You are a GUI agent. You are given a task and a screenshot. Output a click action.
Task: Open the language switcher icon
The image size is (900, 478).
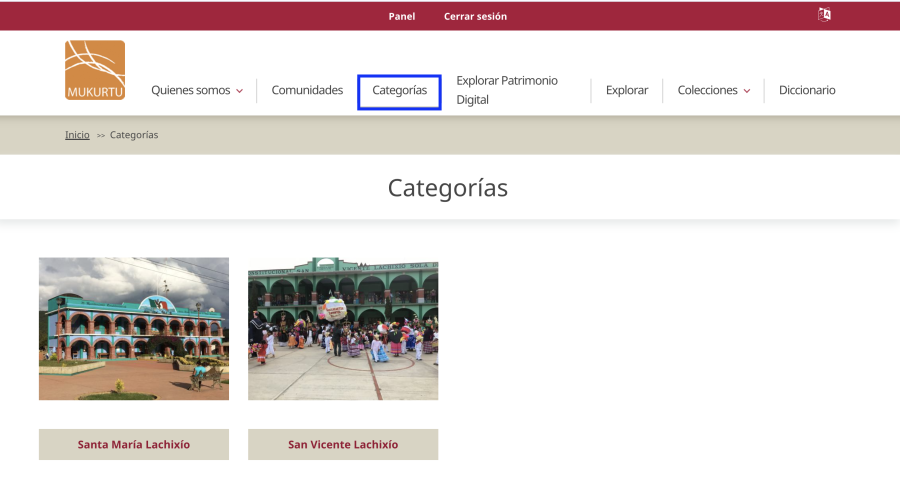pyautogui.click(x=824, y=15)
